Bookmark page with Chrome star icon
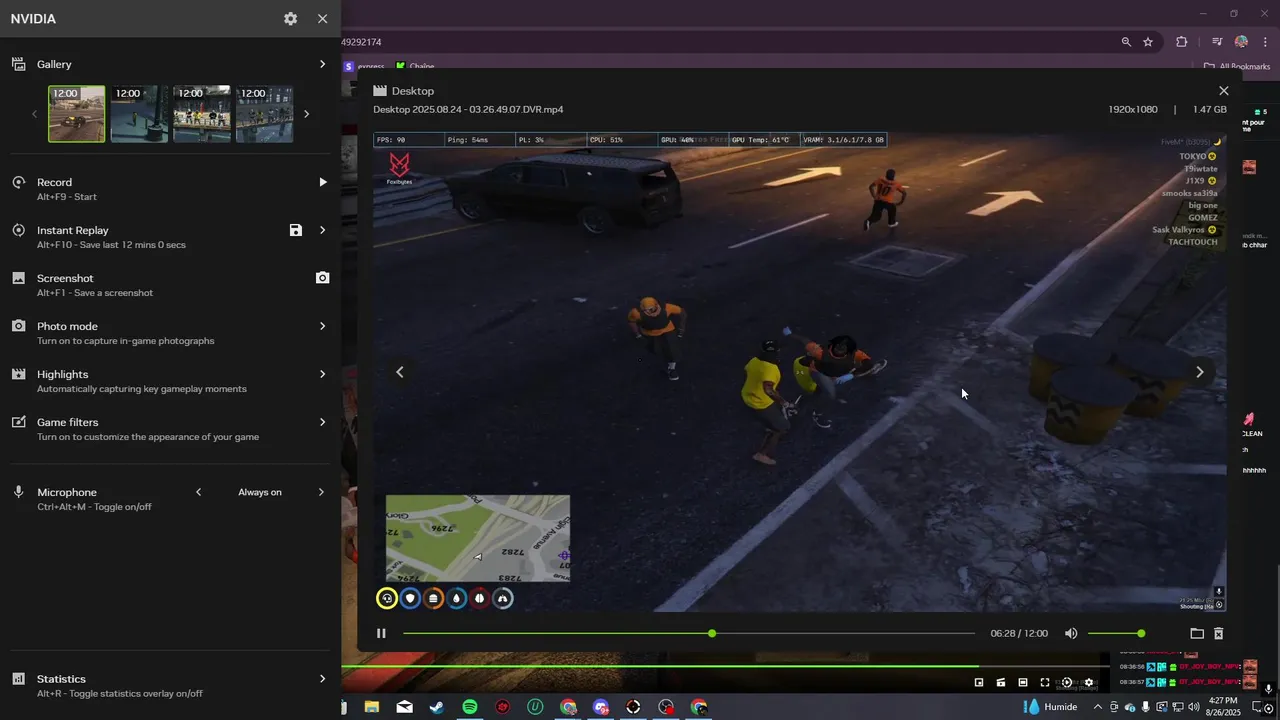This screenshot has height=720, width=1280. click(x=1148, y=42)
